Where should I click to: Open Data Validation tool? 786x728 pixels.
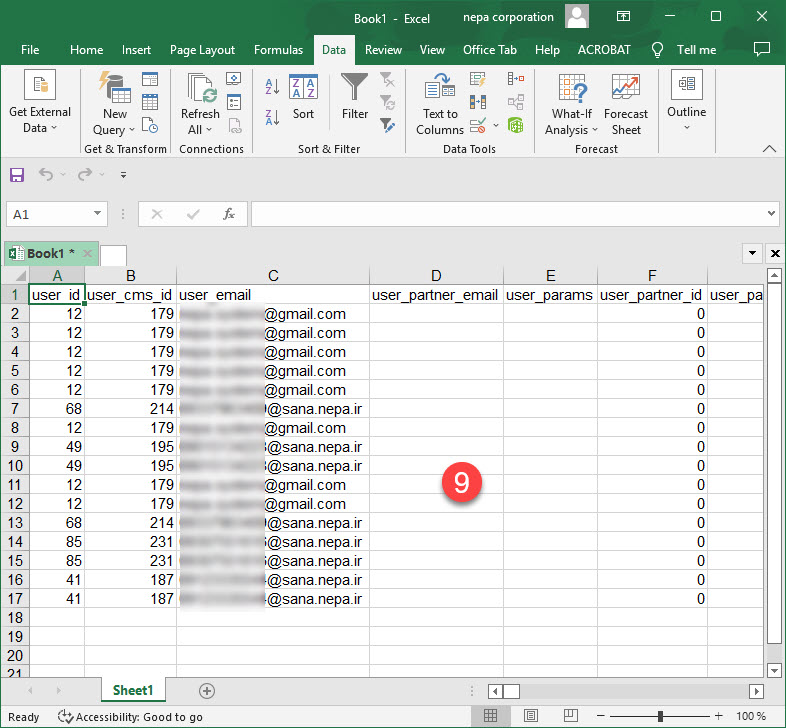[478, 125]
